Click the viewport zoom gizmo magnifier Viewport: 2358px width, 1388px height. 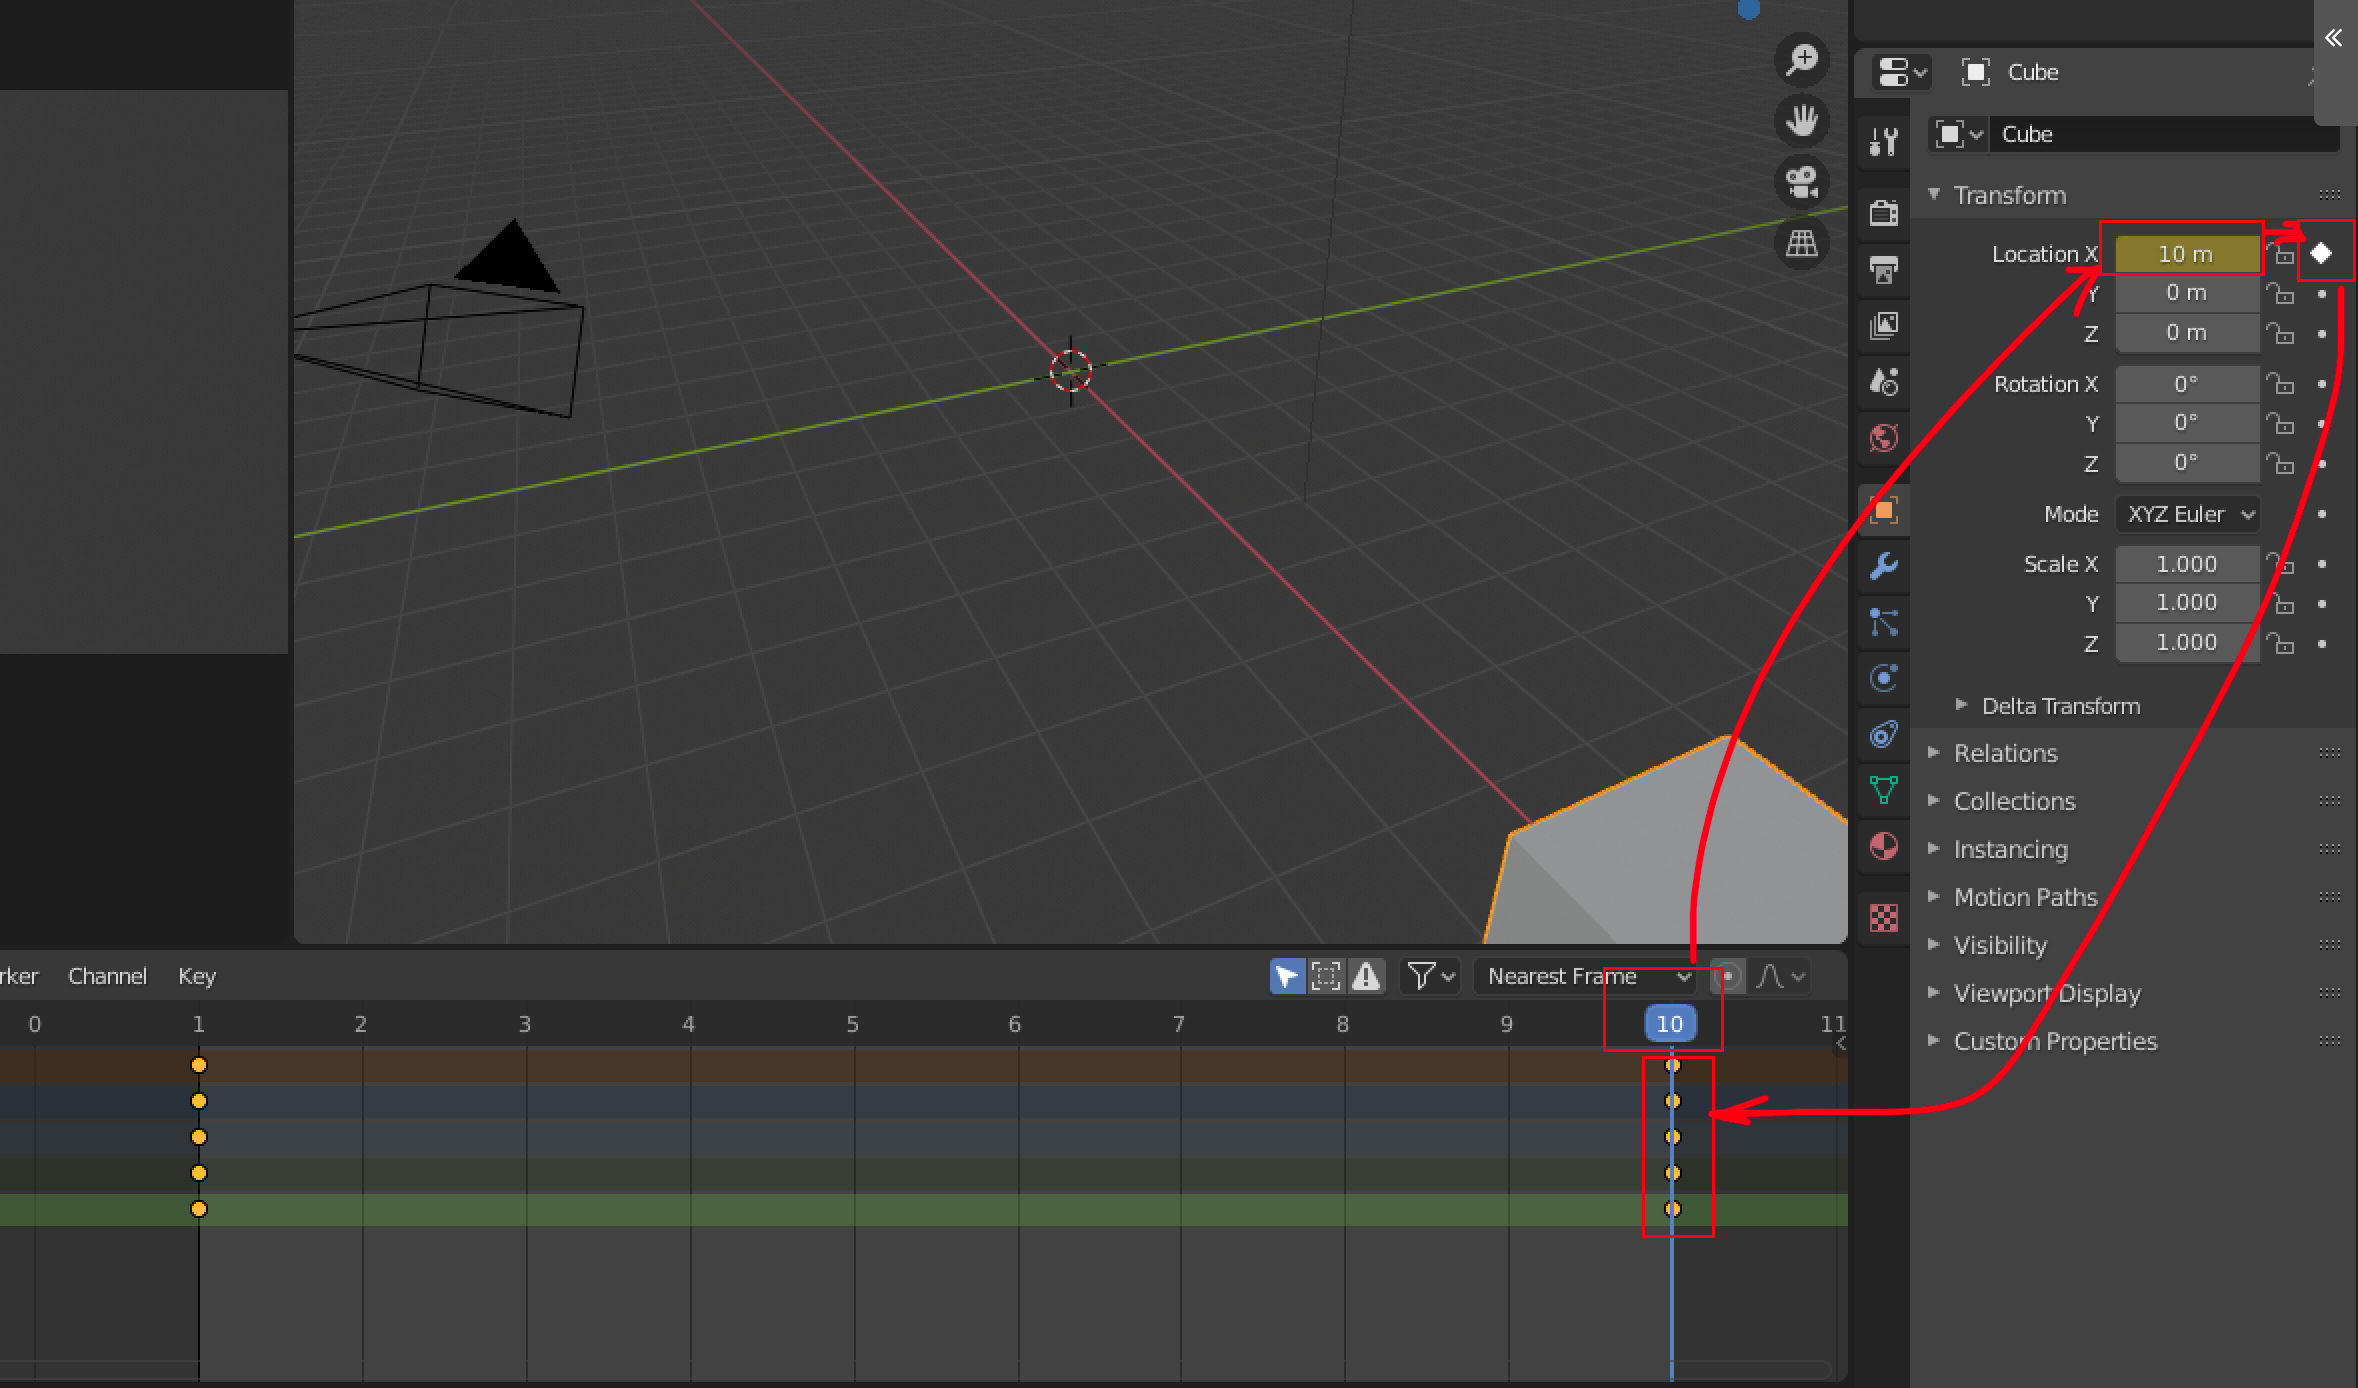1802,59
